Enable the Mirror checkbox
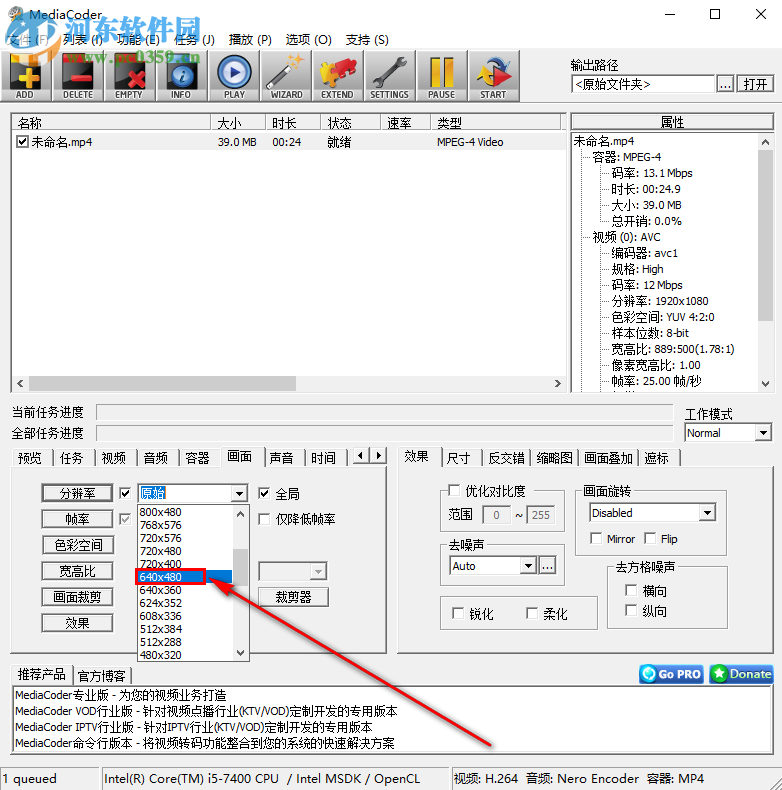 tap(596, 539)
